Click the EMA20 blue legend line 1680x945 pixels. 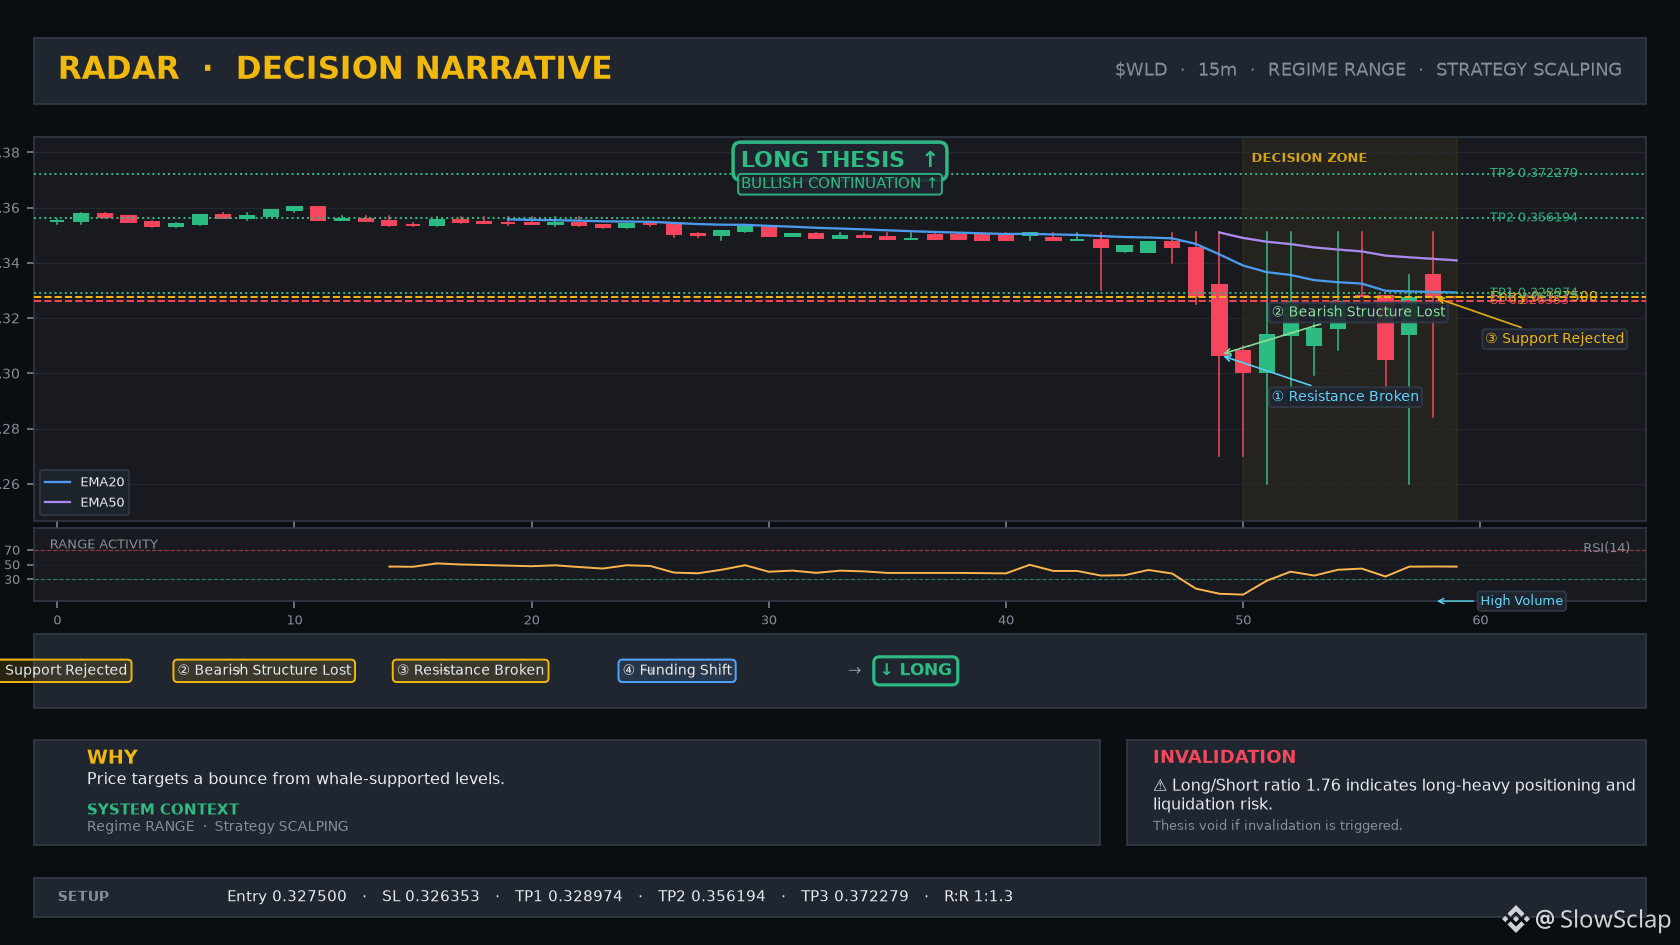[x=58, y=482]
